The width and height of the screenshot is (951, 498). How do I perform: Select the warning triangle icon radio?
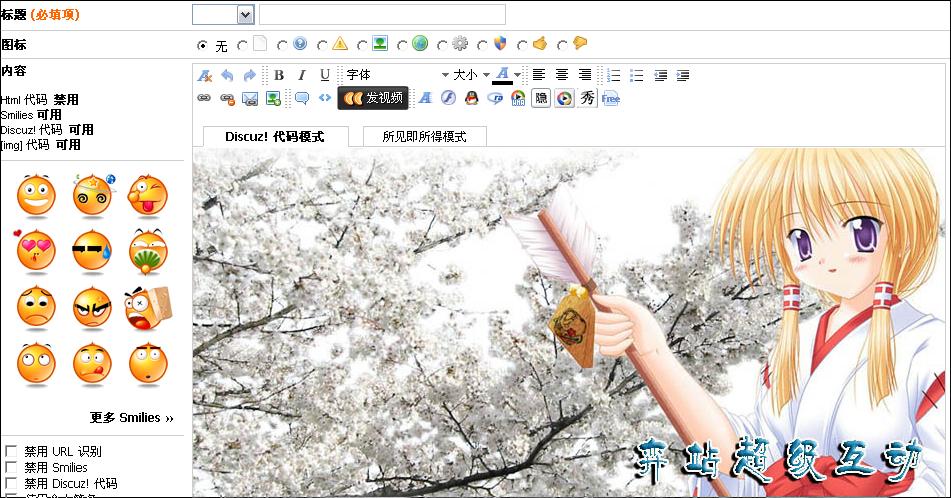[x=322, y=45]
